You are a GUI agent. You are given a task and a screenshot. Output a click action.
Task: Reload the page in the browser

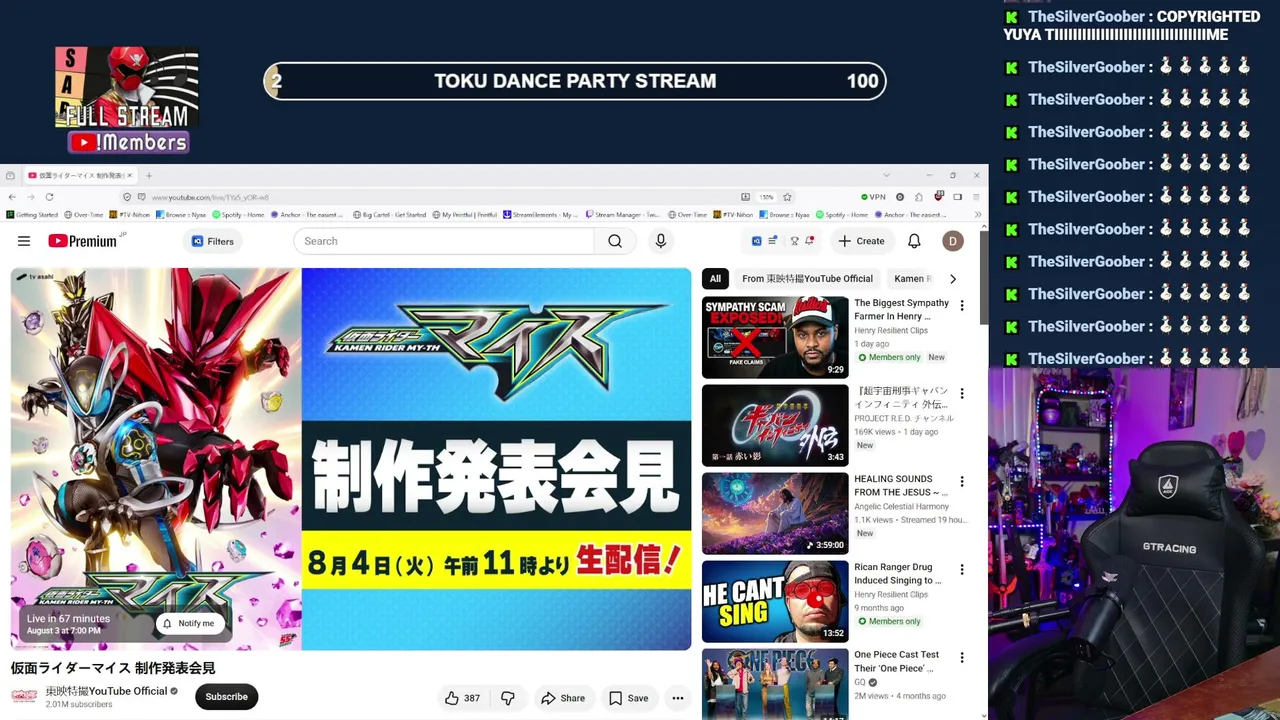point(49,197)
